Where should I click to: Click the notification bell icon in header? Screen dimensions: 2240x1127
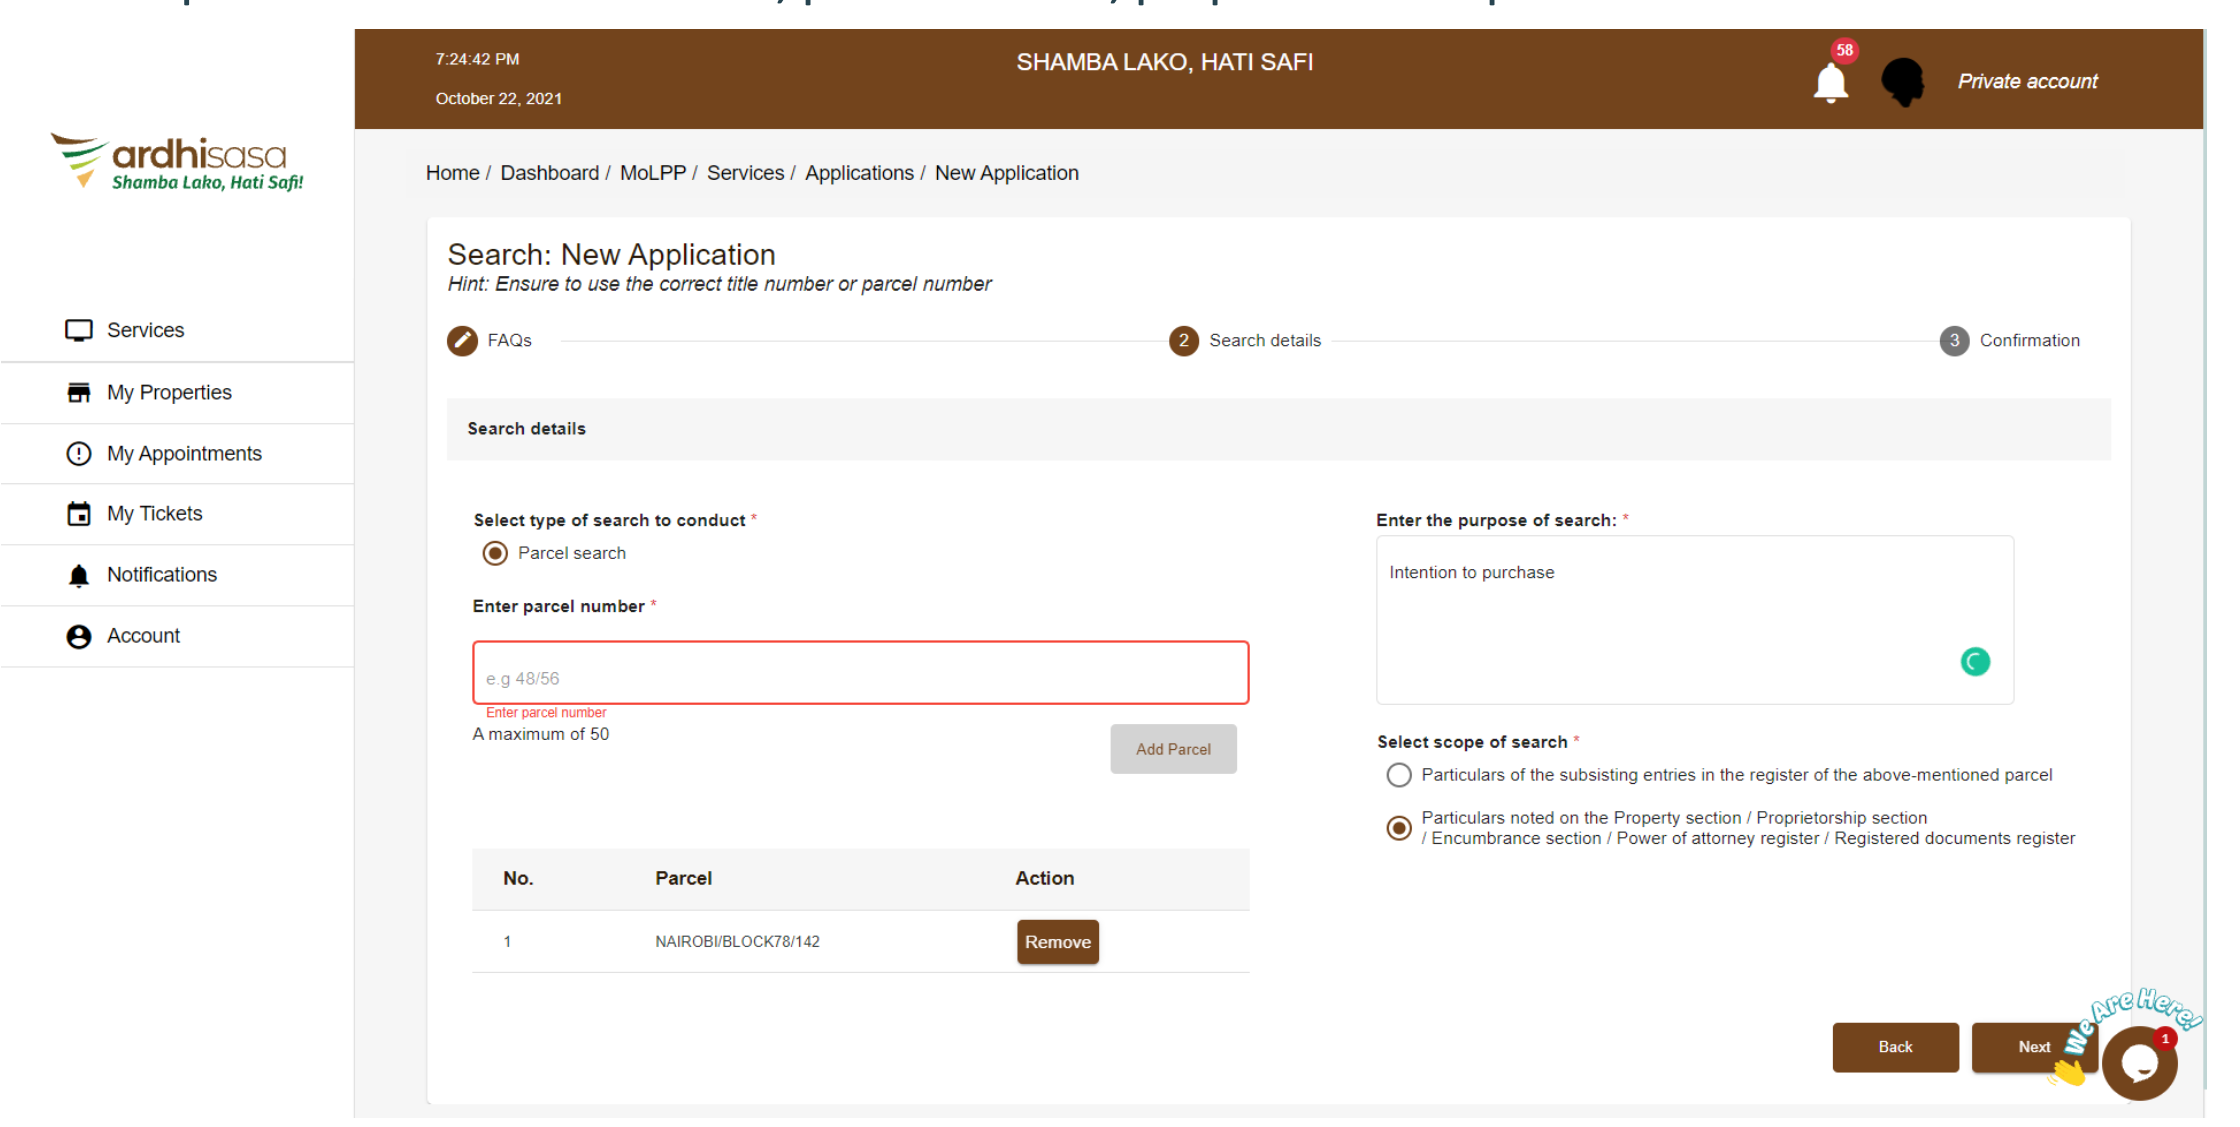click(1830, 83)
